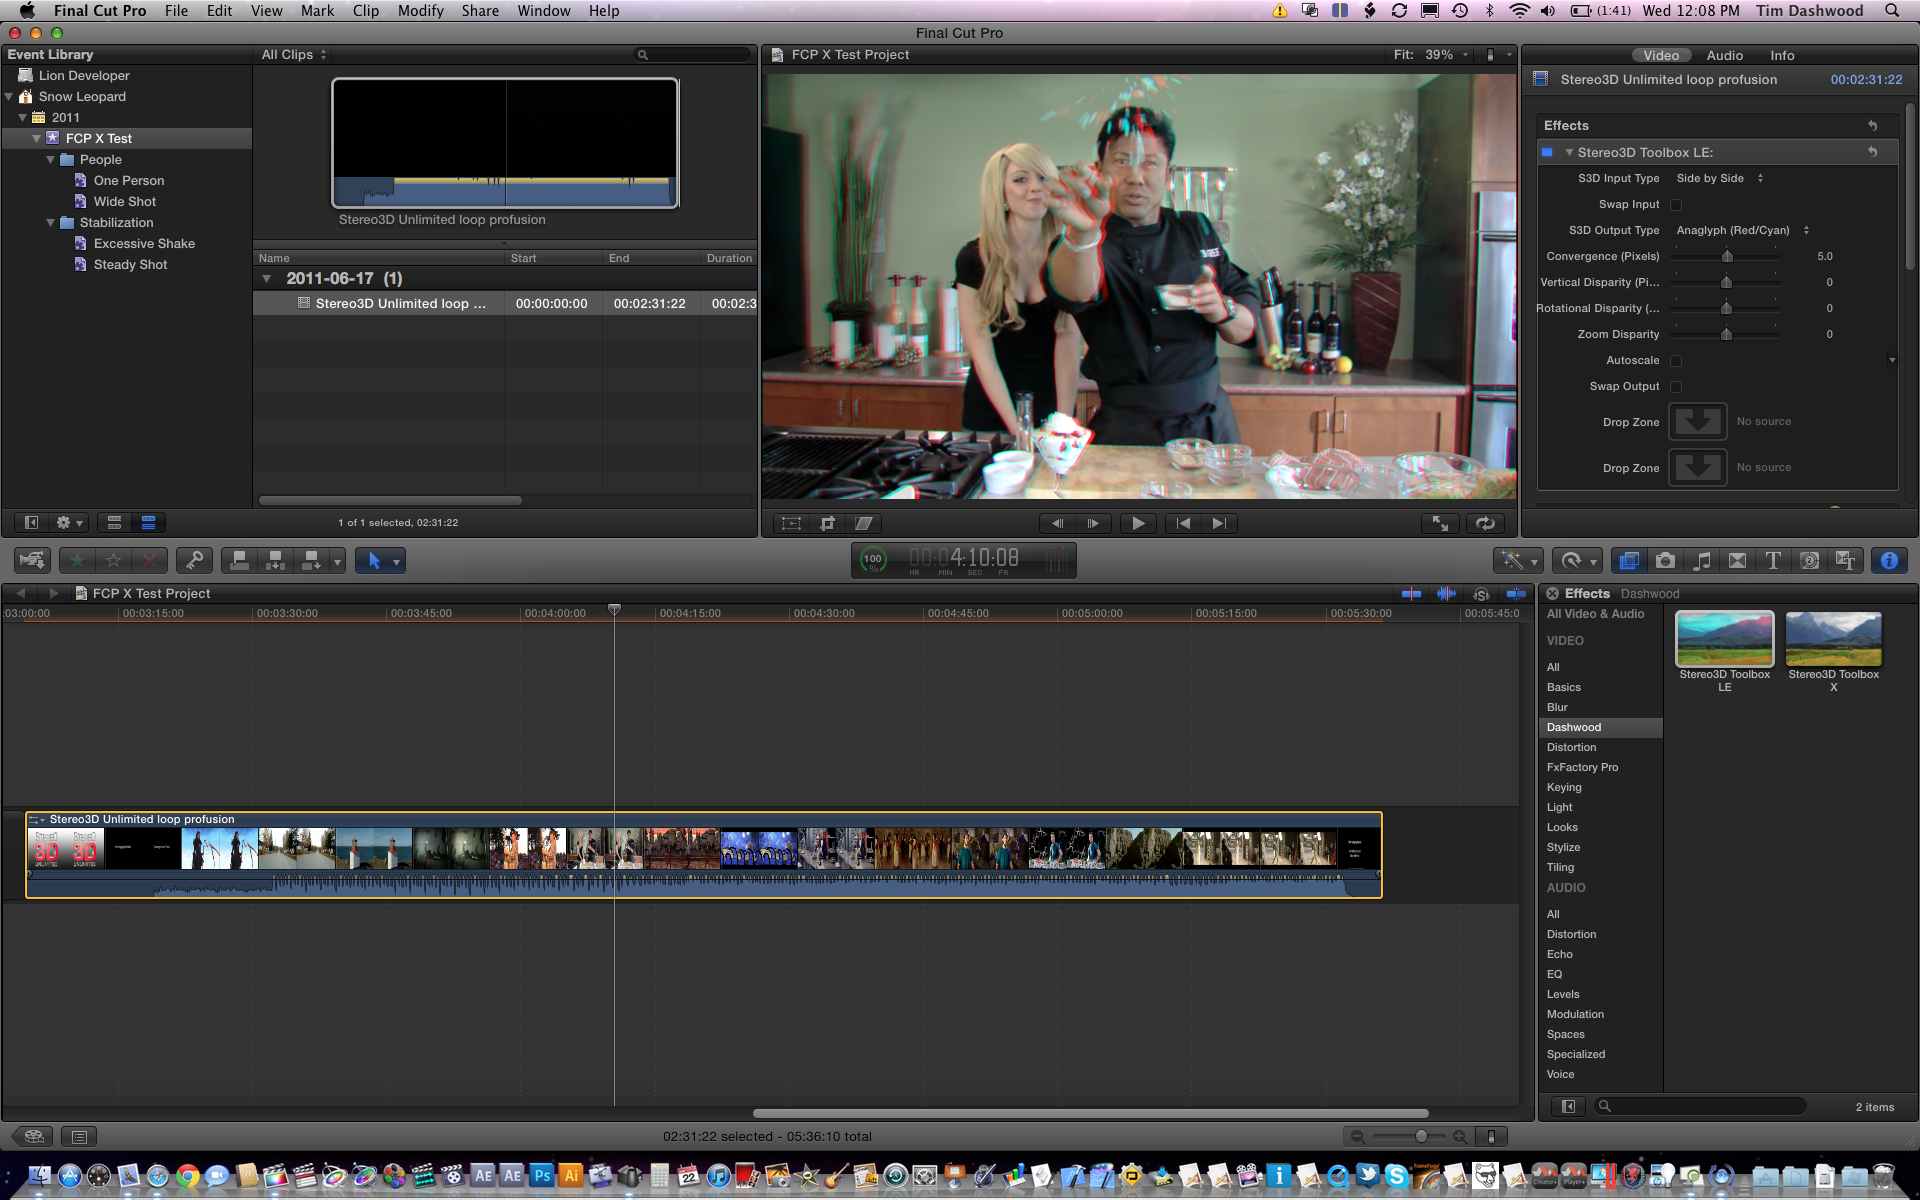Screen dimensions: 1920x1200
Task: Play the project in the viewer
Action: [1138, 523]
